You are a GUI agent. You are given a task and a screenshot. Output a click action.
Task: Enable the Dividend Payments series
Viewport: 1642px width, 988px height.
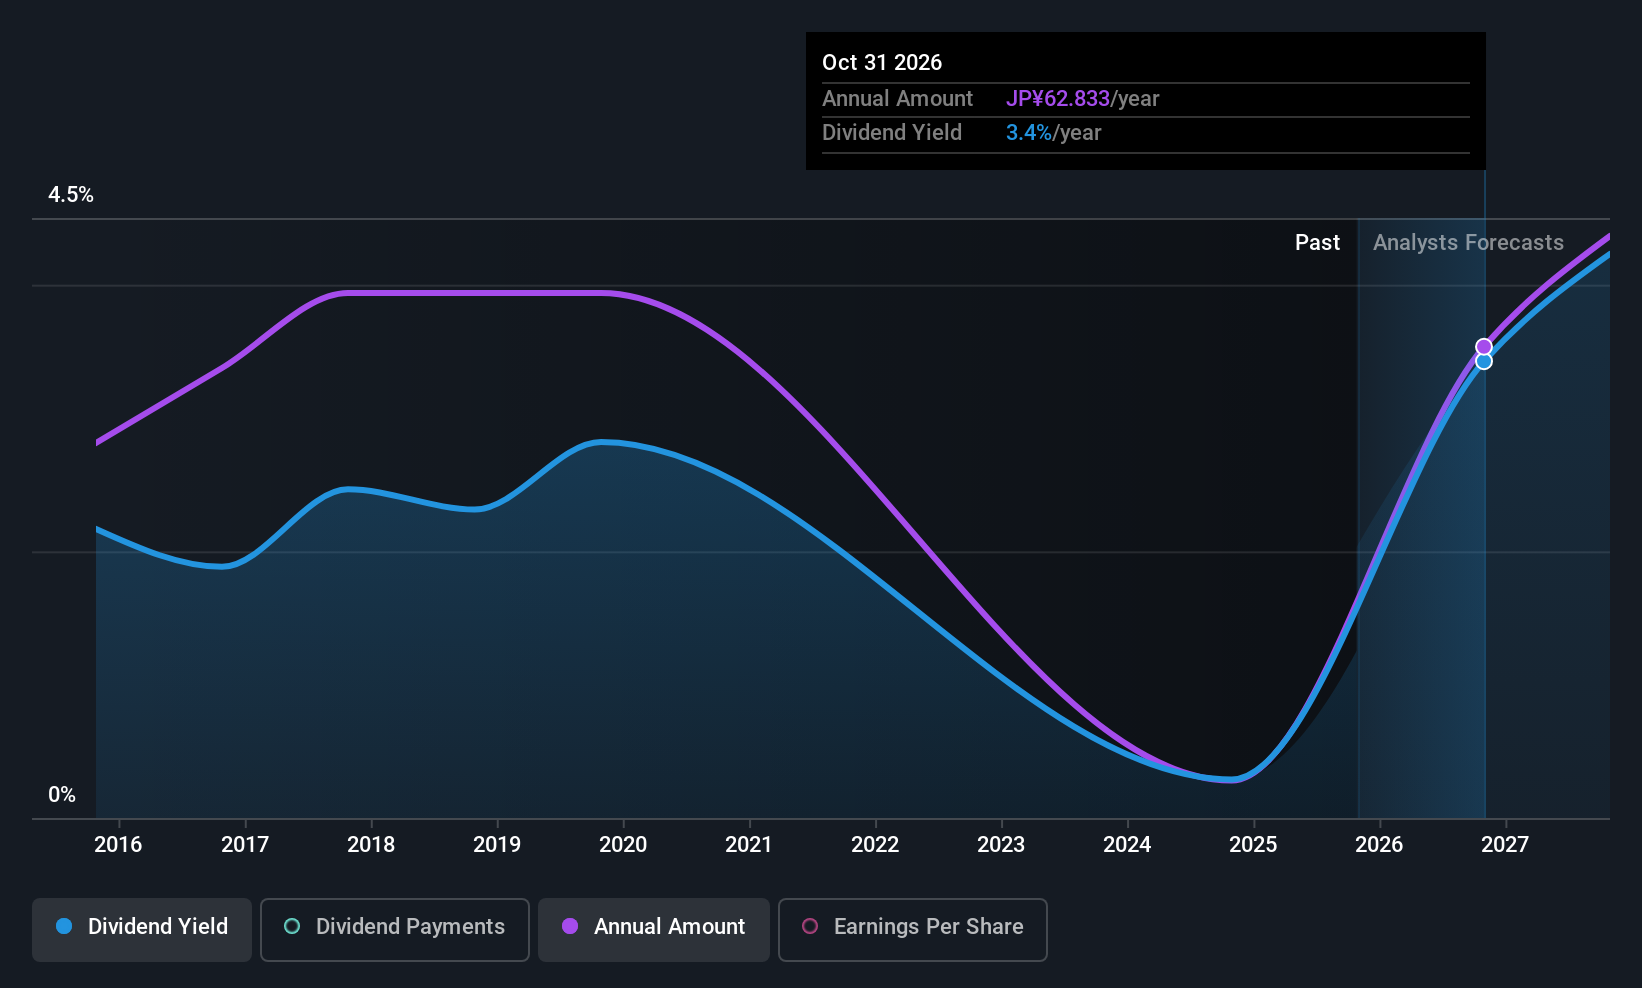[x=394, y=929]
